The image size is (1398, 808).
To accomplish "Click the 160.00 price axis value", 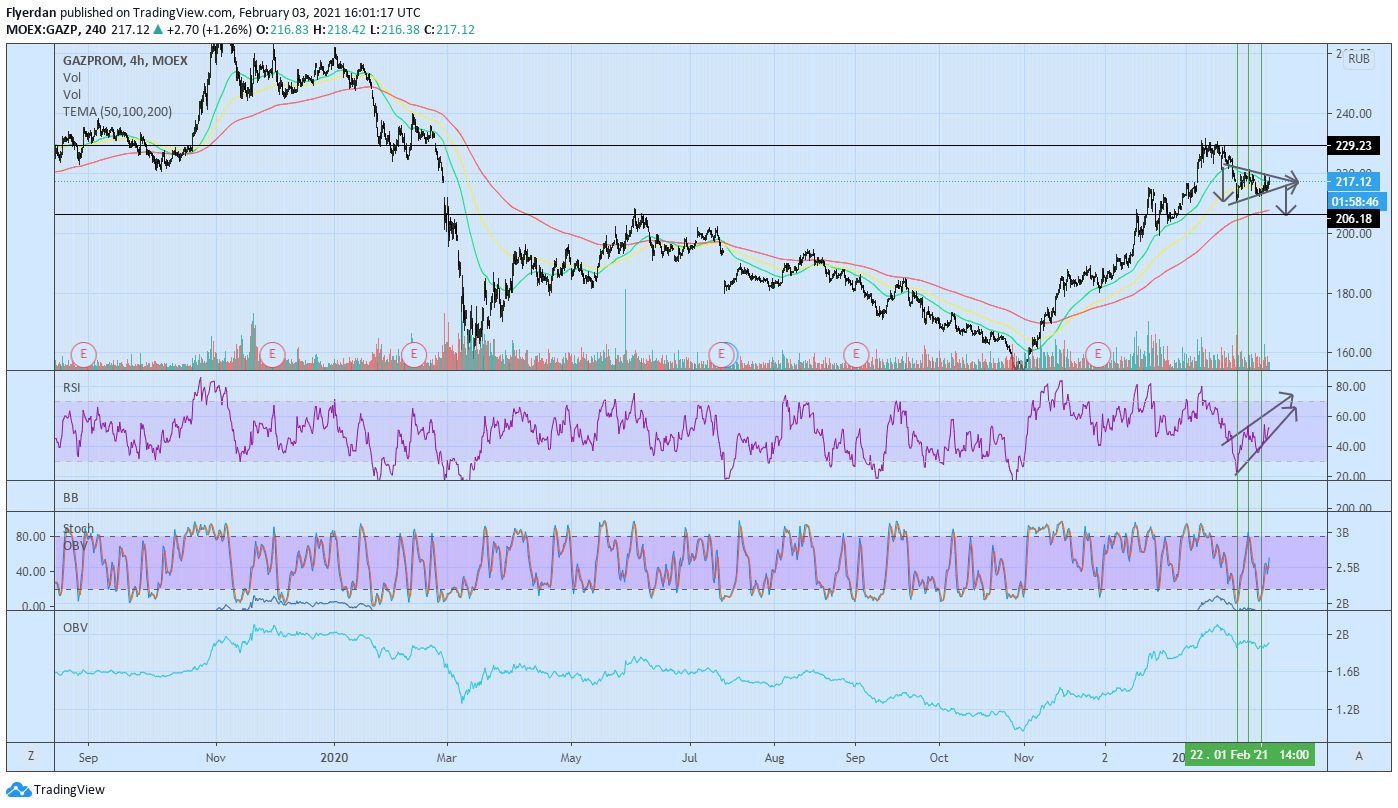I will 1352,353.
